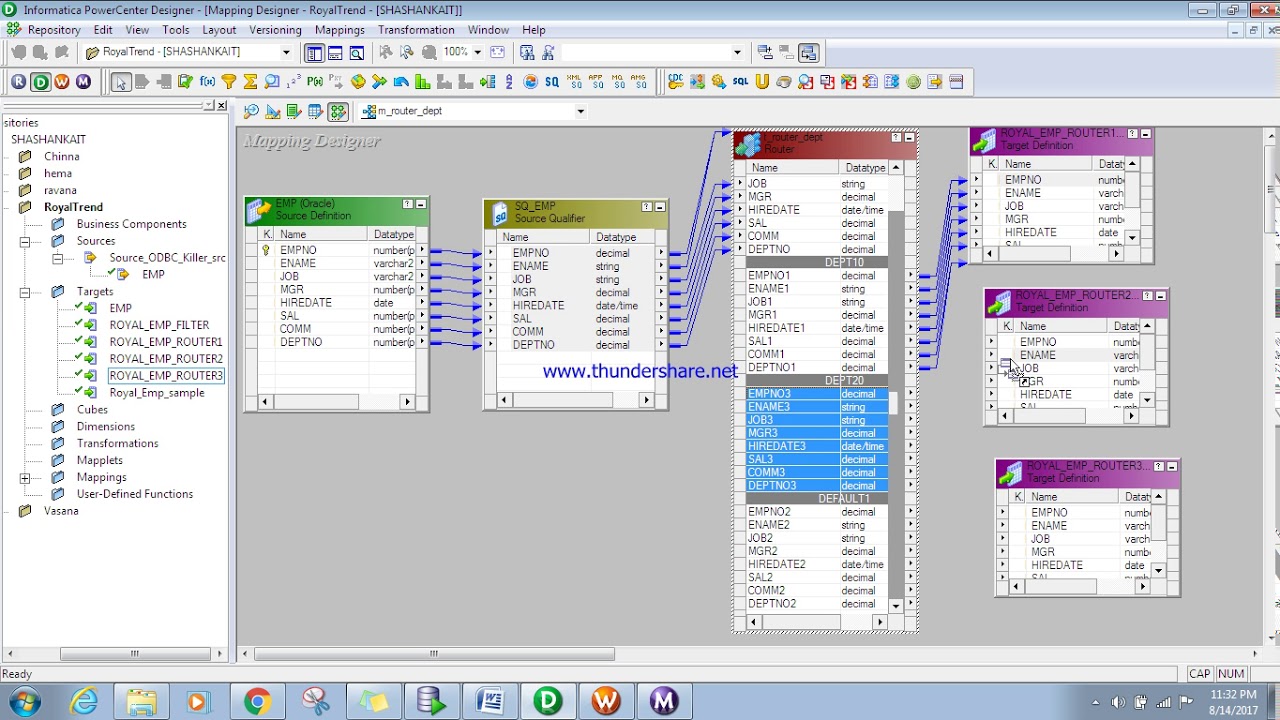Select the Sequence Generator 123 icon
The height and width of the screenshot is (720, 1280).
(293, 82)
